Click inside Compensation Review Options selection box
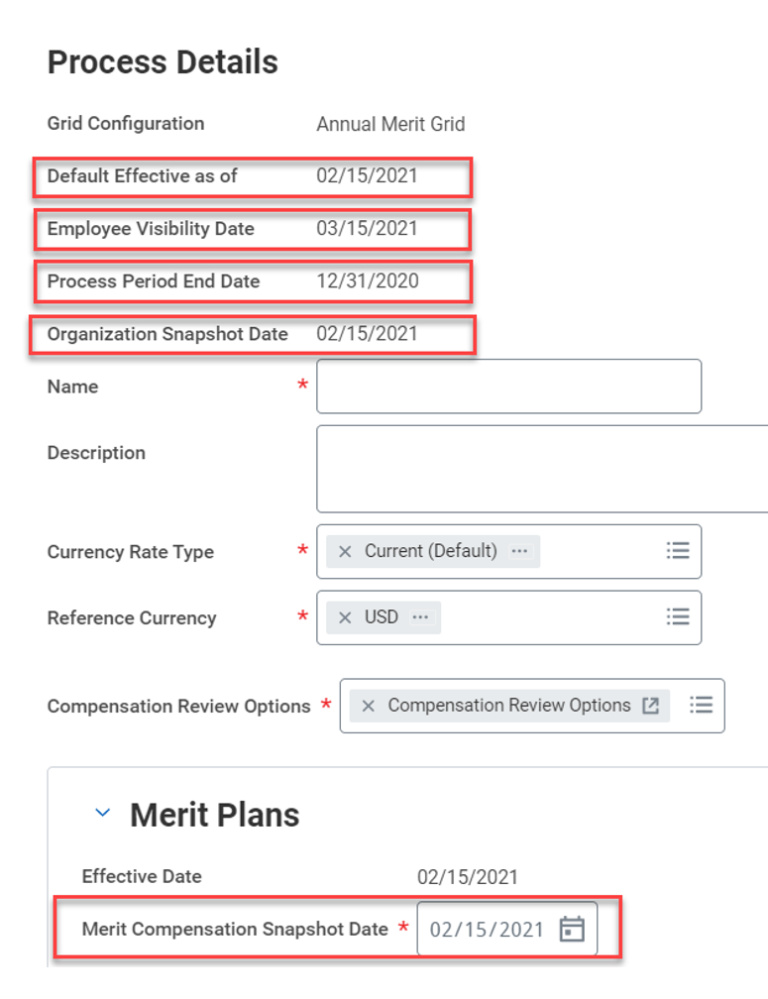The width and height of the screenshot is (768, 999). (x=532, y=706)
